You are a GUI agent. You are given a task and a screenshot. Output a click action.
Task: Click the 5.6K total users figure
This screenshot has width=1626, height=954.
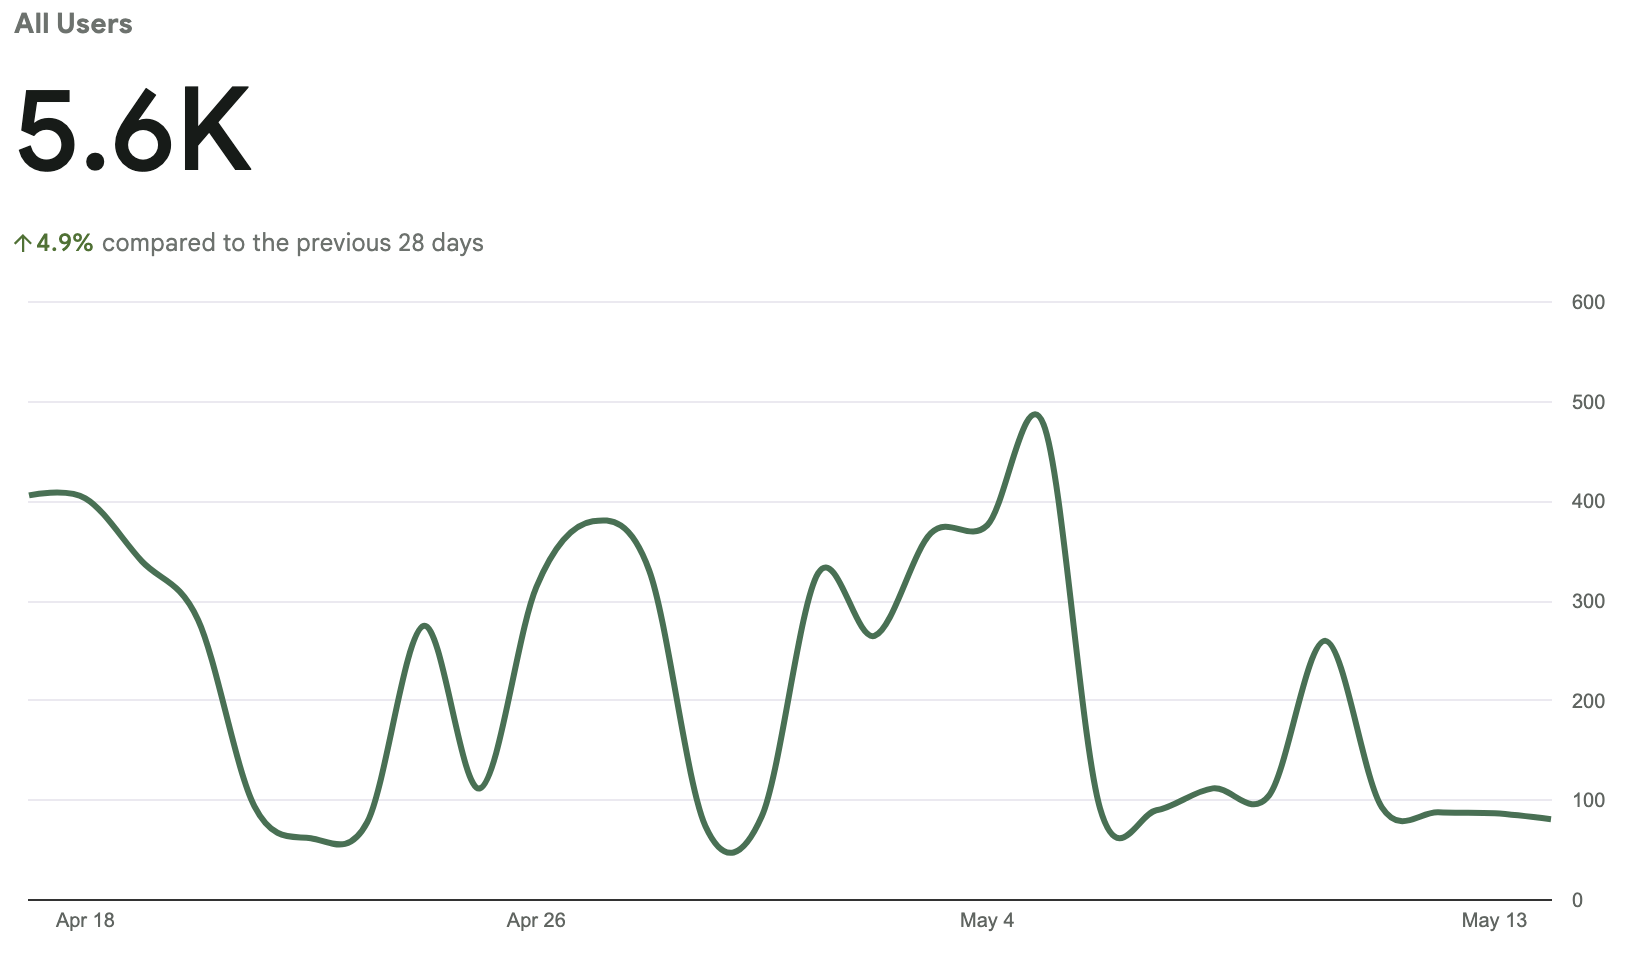click(133, 132)
